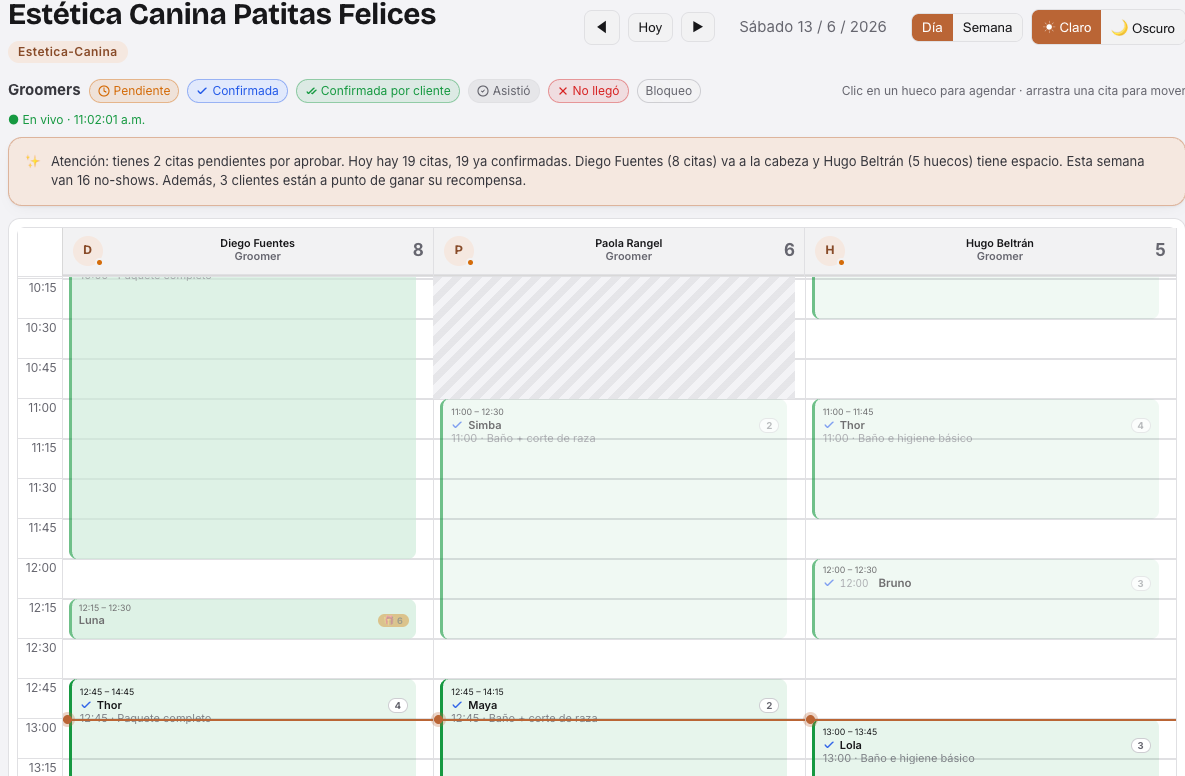1185x776 pixels.
Task: Click the Estetica-Canina tag
Action: (x=67, y=52)
